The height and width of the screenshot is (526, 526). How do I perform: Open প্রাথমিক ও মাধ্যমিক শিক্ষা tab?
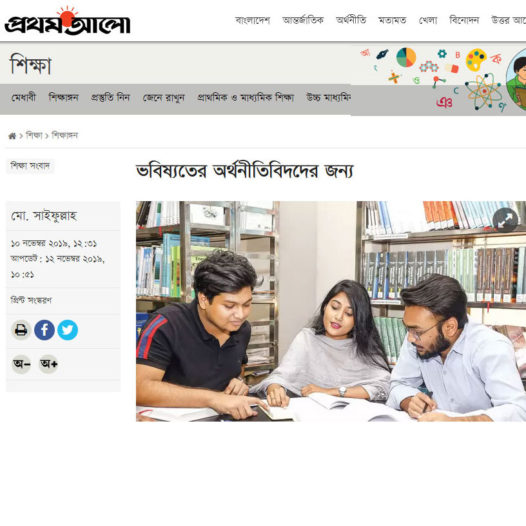[x=246, y=98]
